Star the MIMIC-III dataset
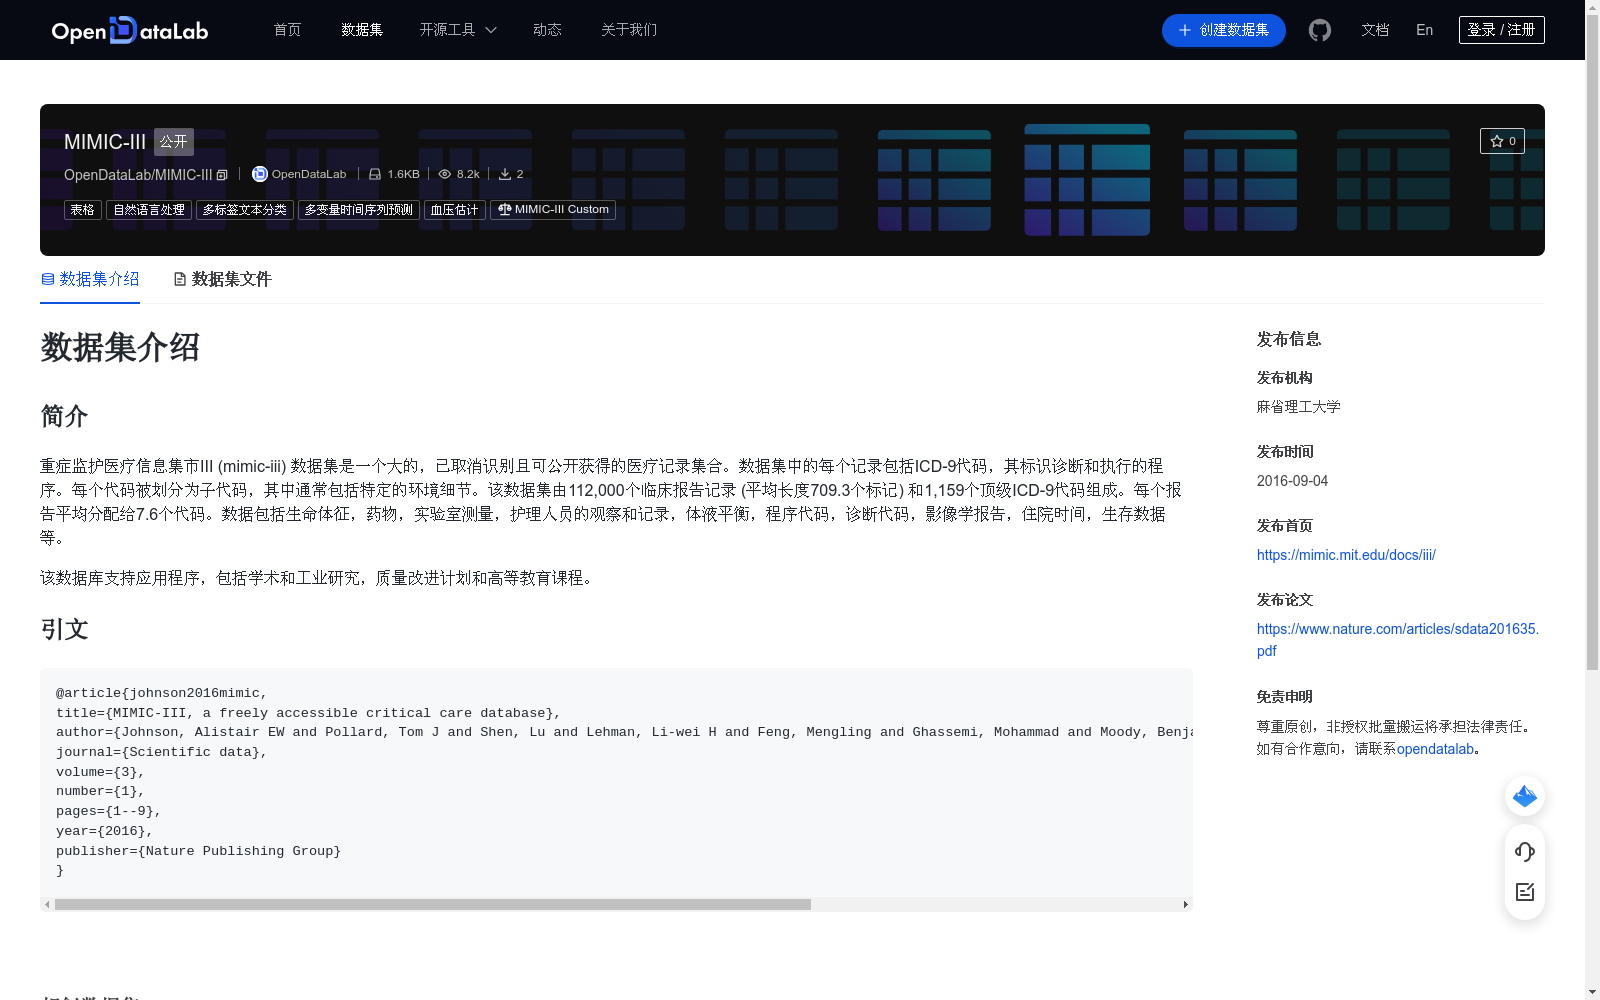This screenshot has height=1000, width=1600. pos(1501,141)
